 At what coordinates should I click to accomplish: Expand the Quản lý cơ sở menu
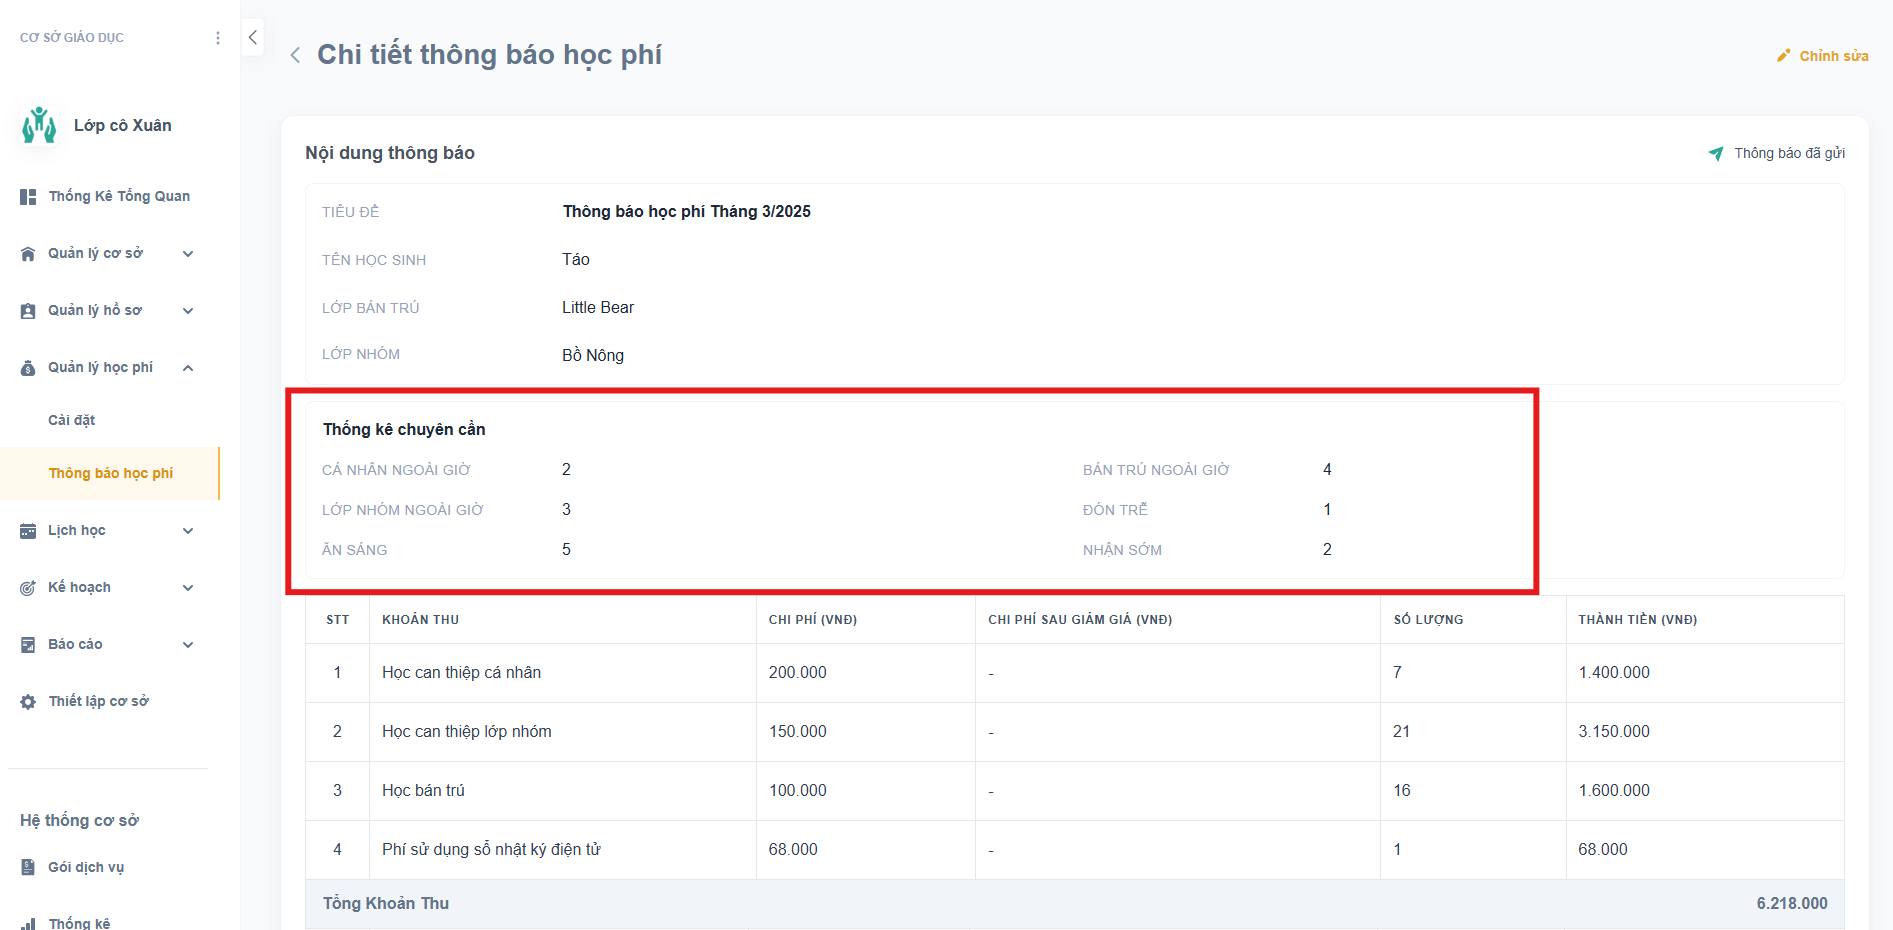(x=188, y=254)
